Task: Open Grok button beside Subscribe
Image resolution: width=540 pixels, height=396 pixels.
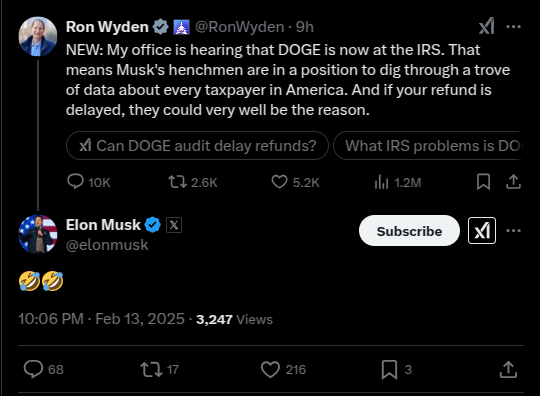Action: click(x=482, y=230)
